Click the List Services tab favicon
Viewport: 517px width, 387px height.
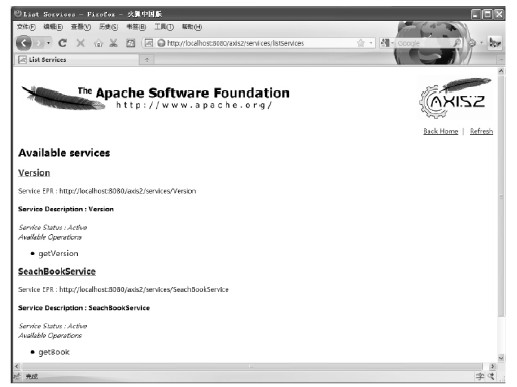(22, 60)
